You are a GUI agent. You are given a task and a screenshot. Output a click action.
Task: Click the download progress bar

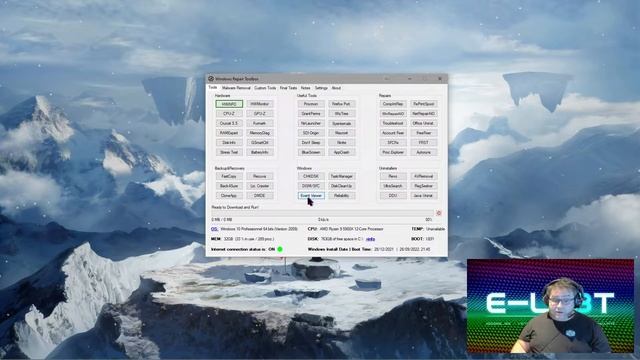click(x=322, y=213)
